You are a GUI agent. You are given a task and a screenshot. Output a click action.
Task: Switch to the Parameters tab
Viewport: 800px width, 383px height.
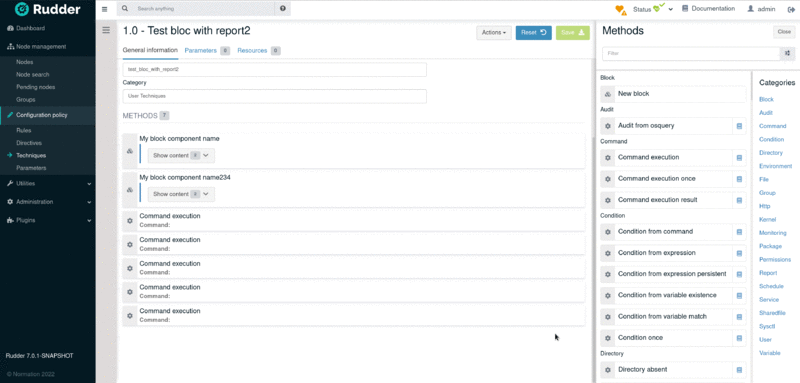tap(207, 50)
